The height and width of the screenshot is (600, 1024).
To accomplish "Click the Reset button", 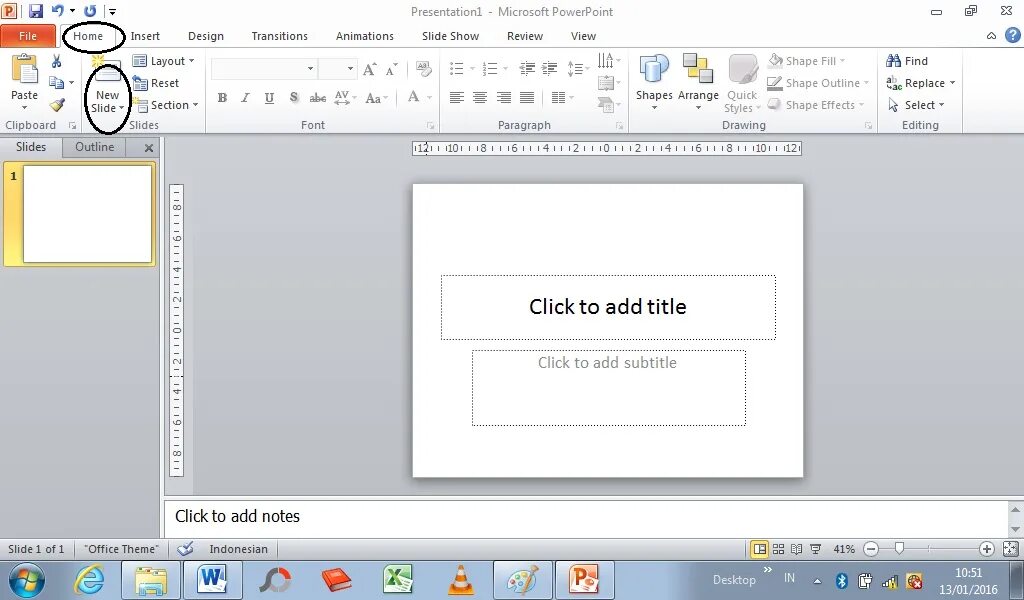I will coord(155,83).
